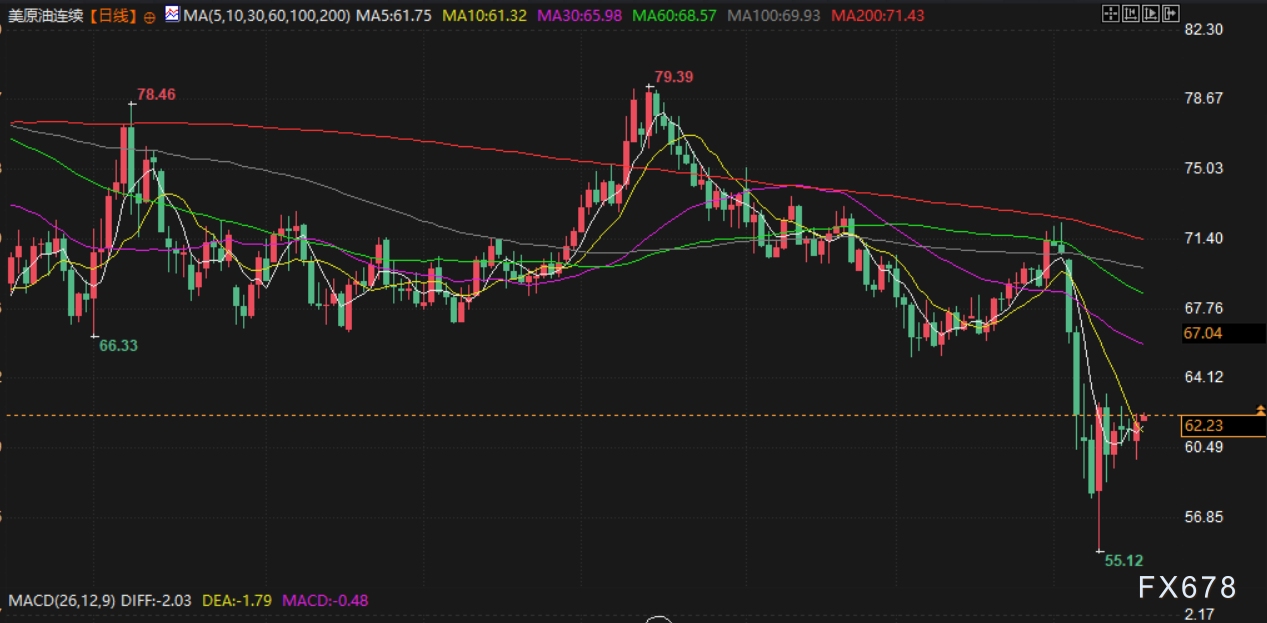Click the 60.49 axis value
Screen dimensions: 1267x623
coord(1203,446)
